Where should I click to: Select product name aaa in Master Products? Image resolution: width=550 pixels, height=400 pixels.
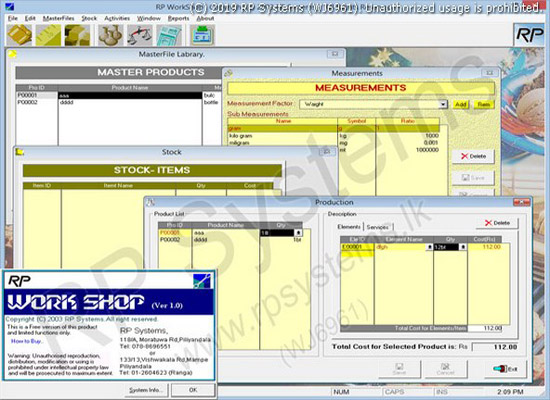[x=130, y=95]
